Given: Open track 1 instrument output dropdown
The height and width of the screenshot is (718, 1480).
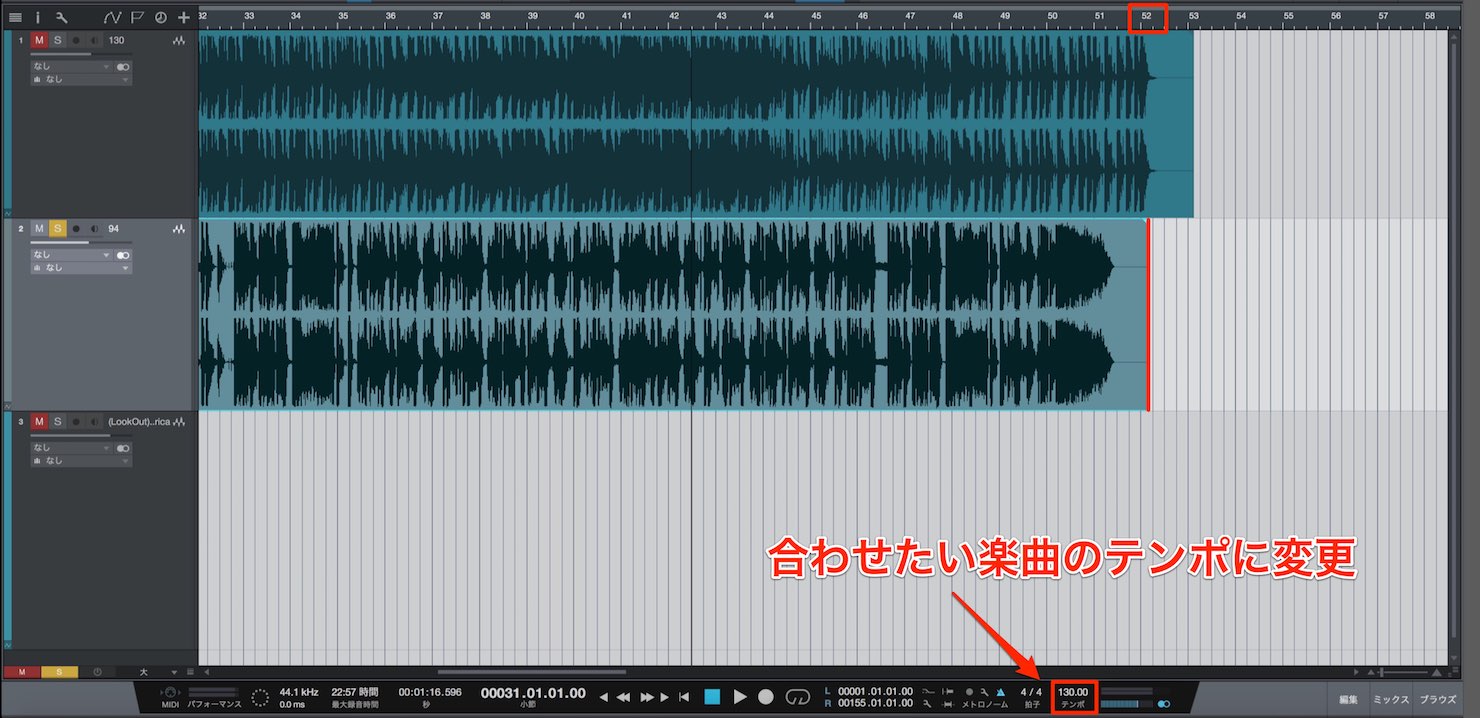Looking at the screenshot, I should 81,79.
